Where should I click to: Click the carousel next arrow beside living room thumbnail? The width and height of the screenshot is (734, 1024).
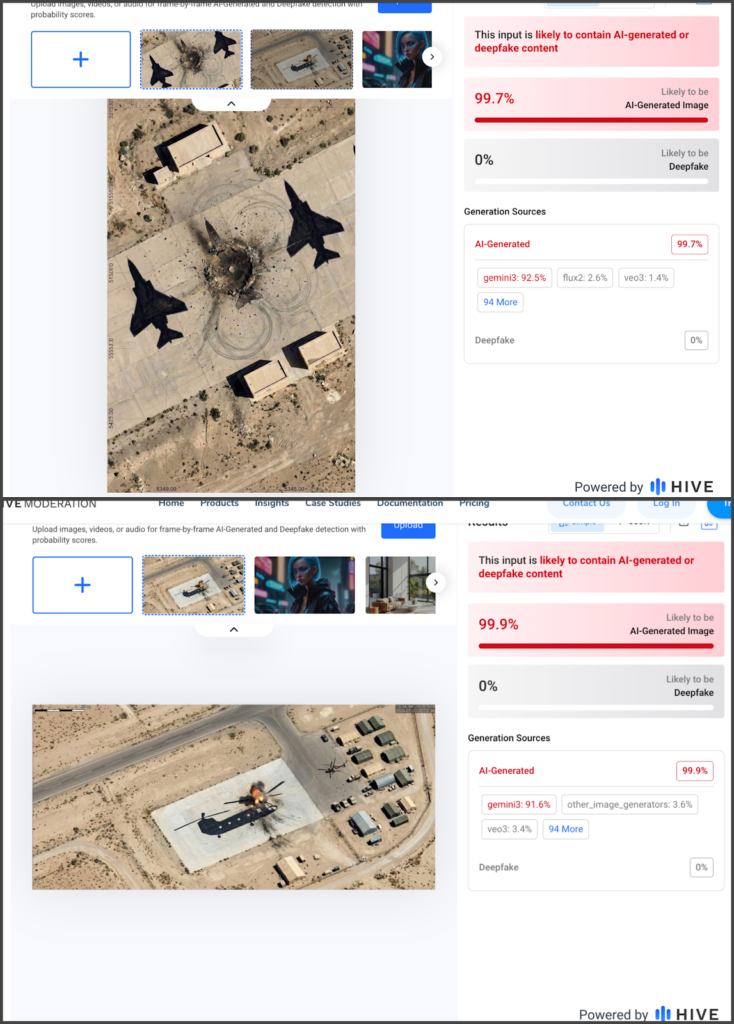[x=435, y=582]
